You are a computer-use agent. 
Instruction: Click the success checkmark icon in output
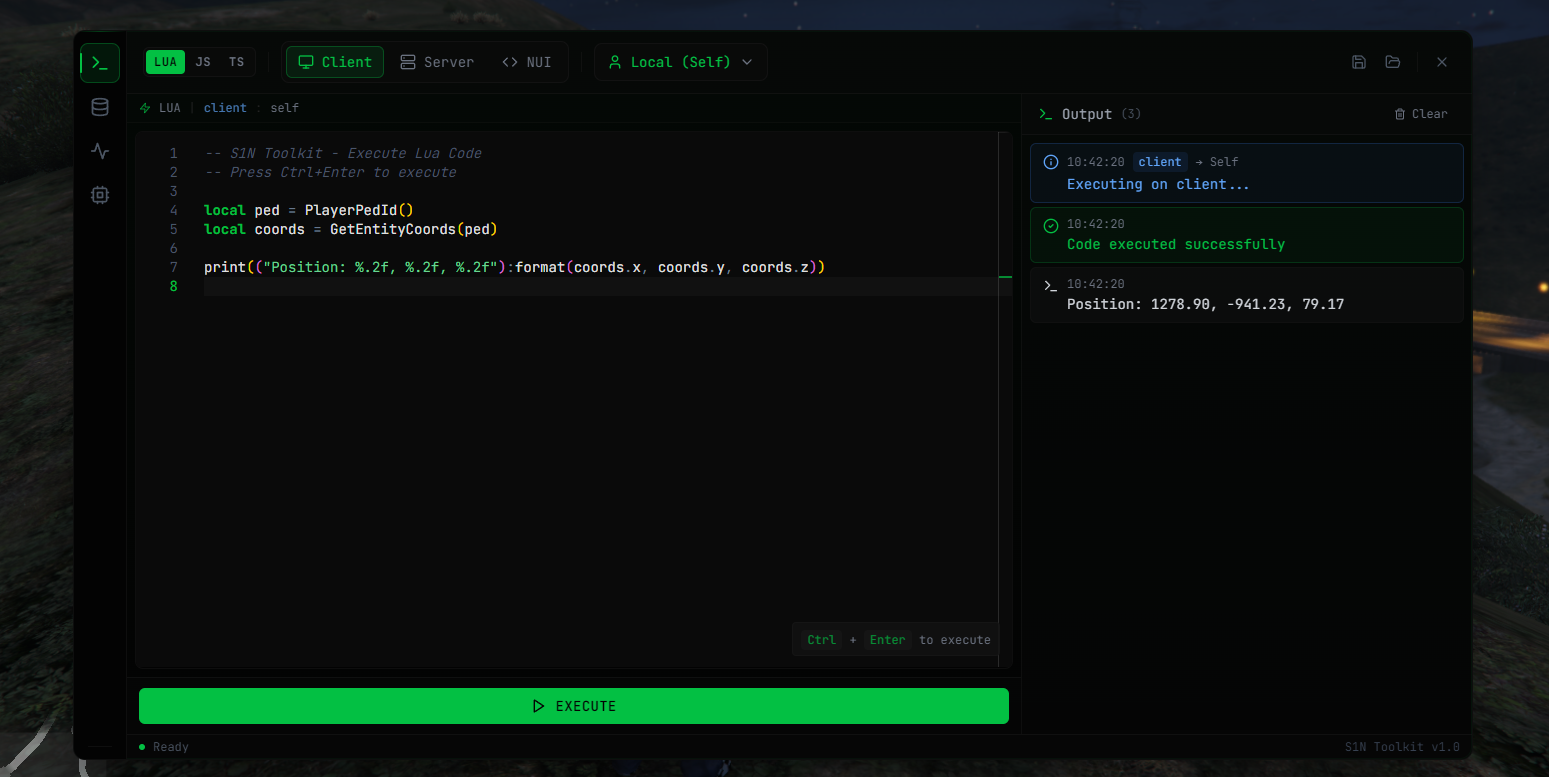pyautogui.click(x=1050, y=226)
